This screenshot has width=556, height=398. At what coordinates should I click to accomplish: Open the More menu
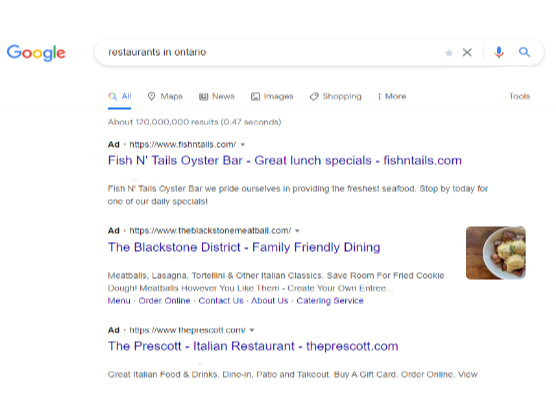[392, 96]
